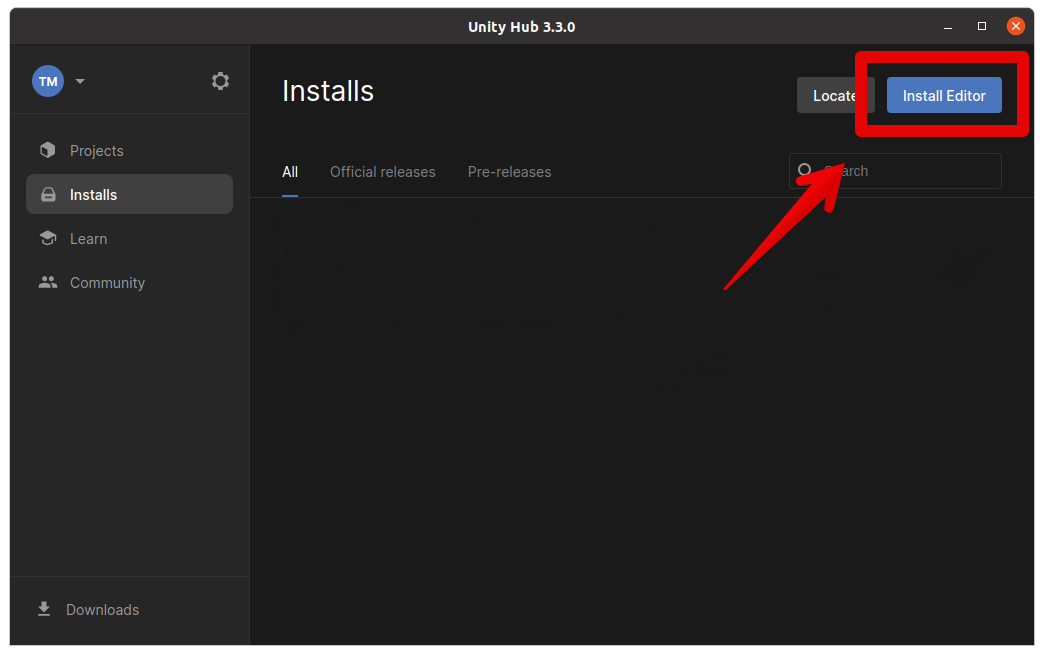This screenshot has width=1044, height=655.
Task: Focus the Search installs field
Action: [895, 171]
